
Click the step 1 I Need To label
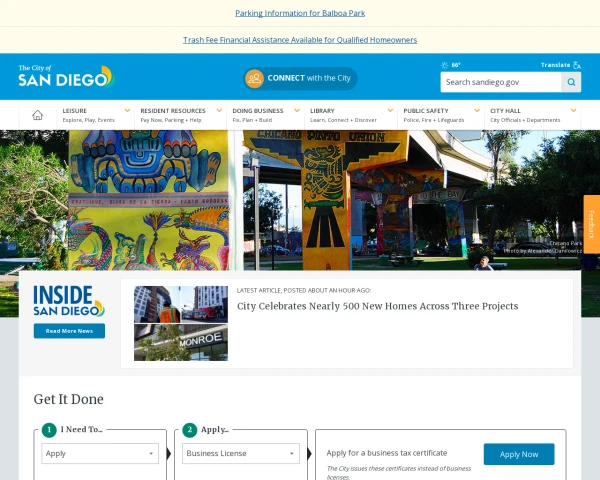(82, 429)
